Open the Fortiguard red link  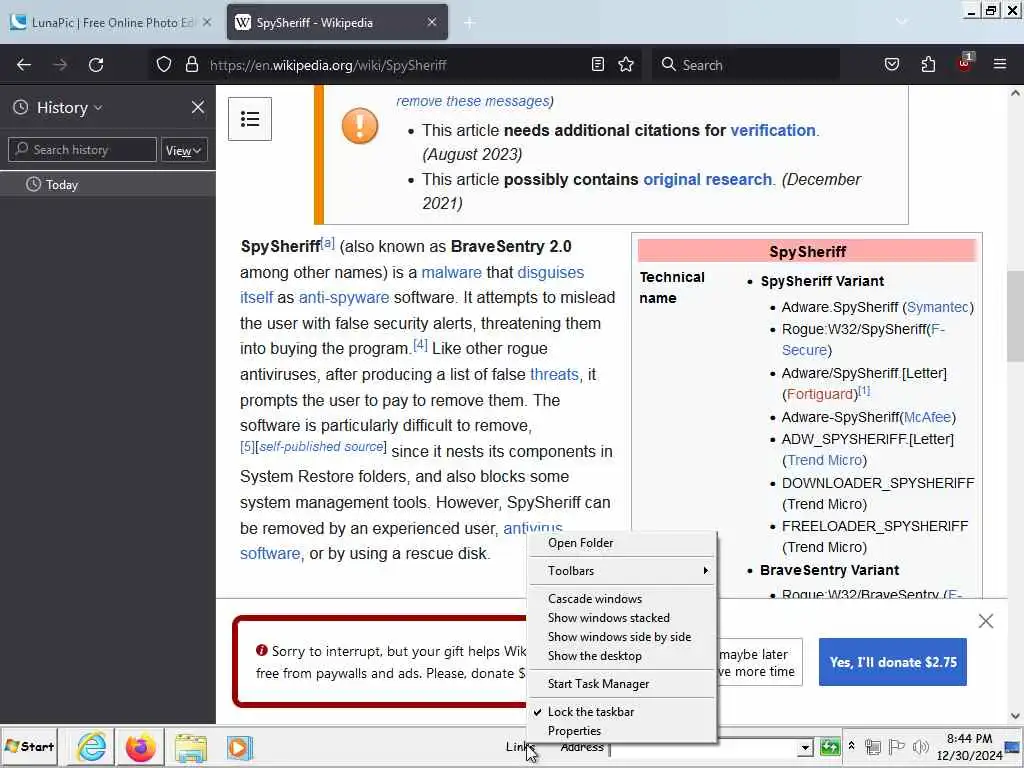tap(820, 394)
